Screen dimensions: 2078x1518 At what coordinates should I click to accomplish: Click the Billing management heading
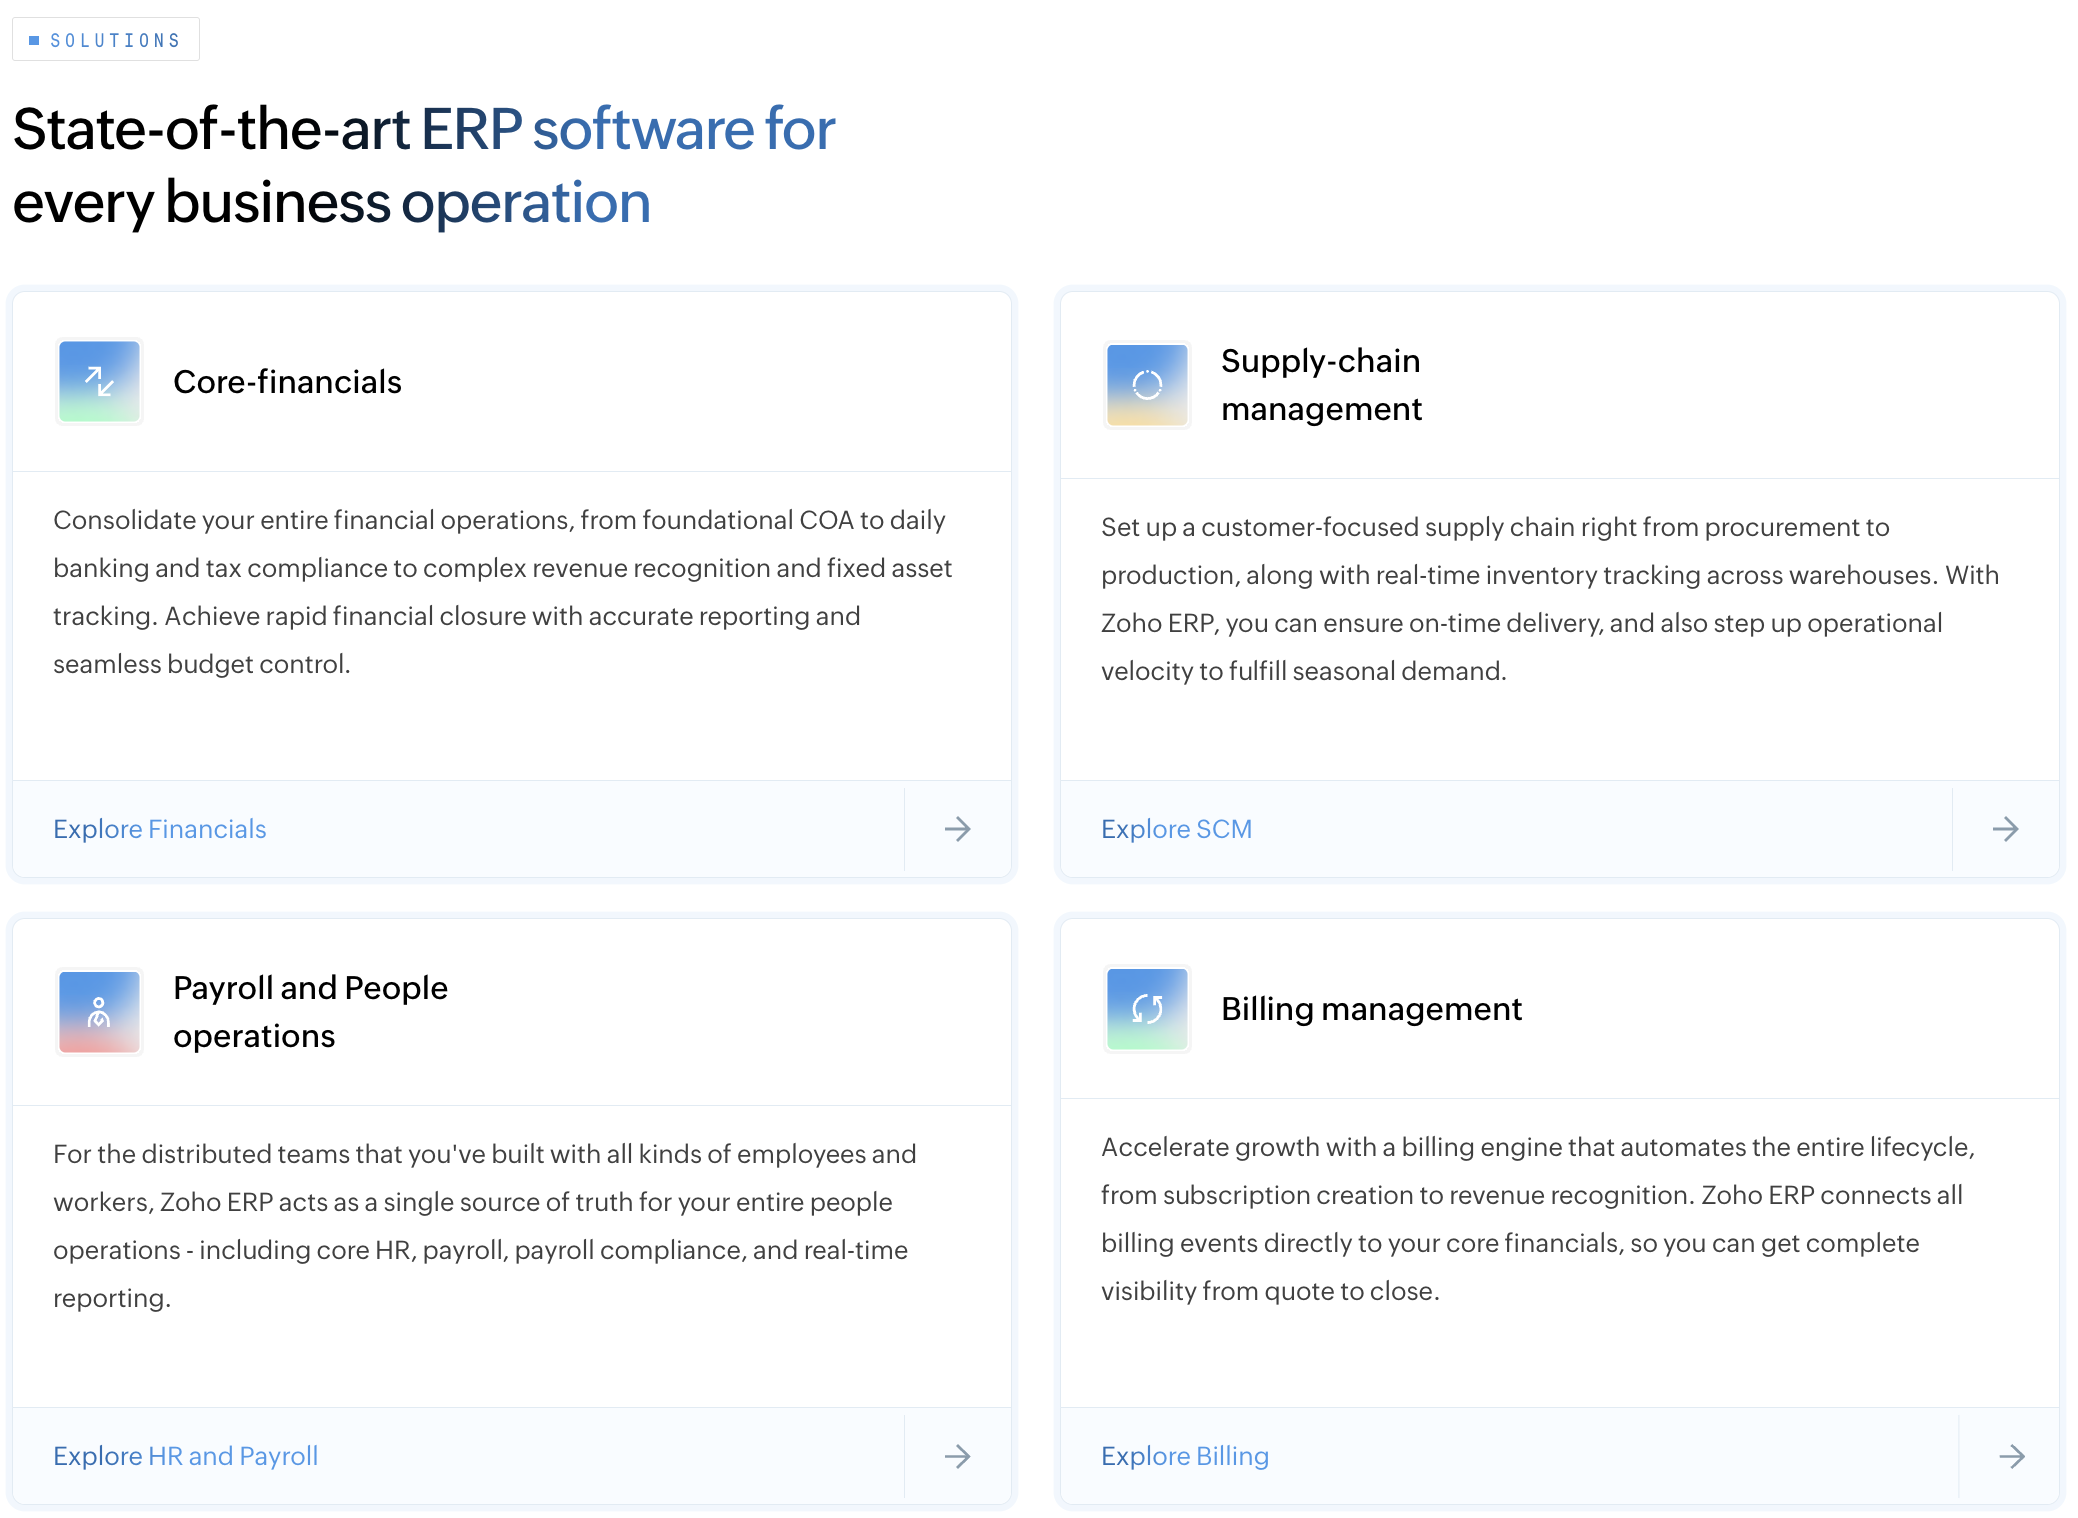(1371, 1008)
